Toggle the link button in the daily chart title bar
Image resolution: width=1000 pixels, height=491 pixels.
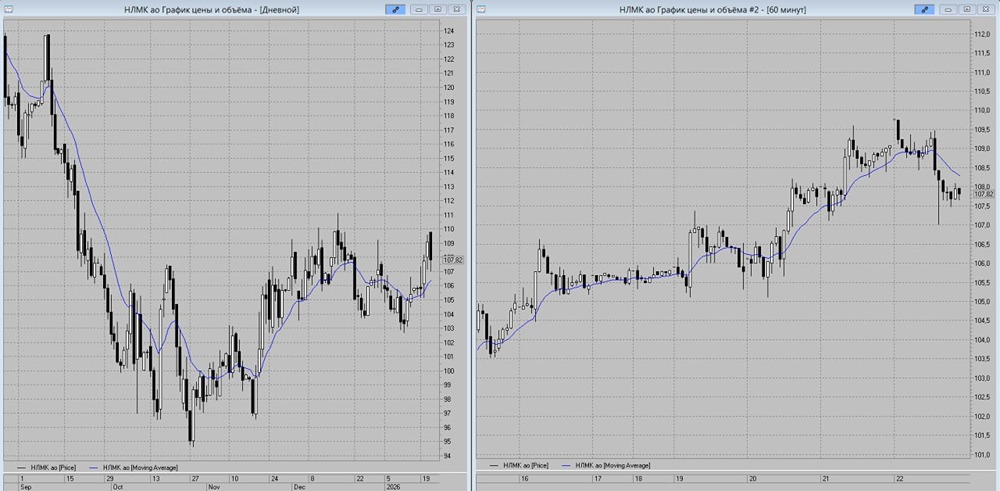[x=395, y=10]
